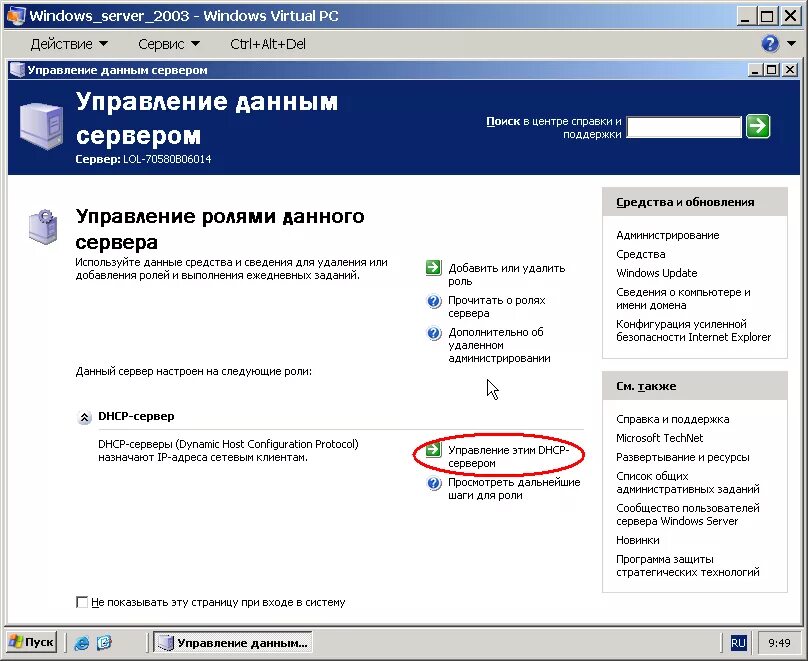
Task: Open Управление этим DHCP-сервером link
Action: tap(509, 456)
